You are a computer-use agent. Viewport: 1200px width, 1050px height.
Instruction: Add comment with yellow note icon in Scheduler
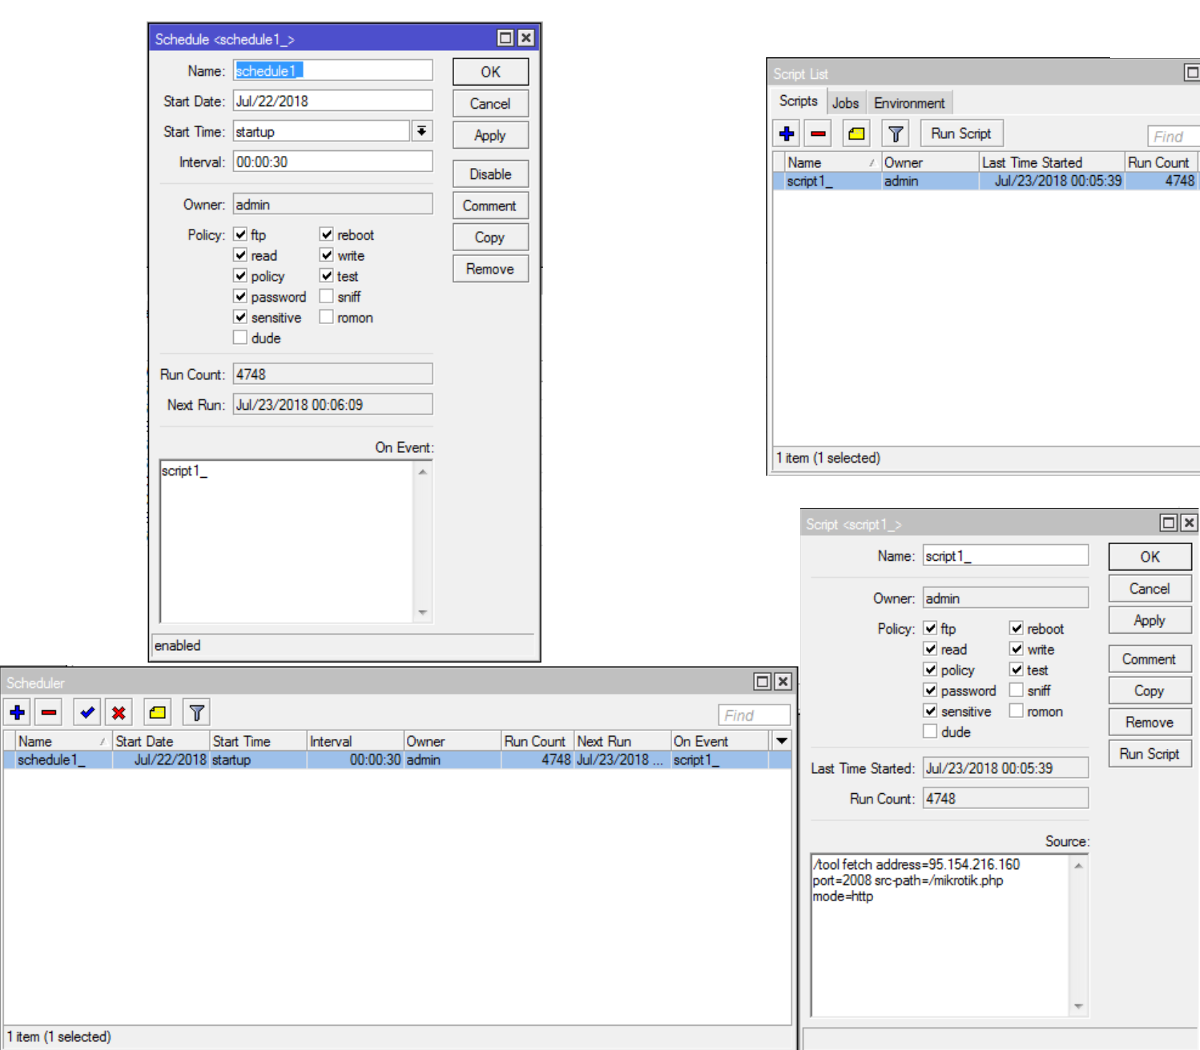click(x=157, y=713)
